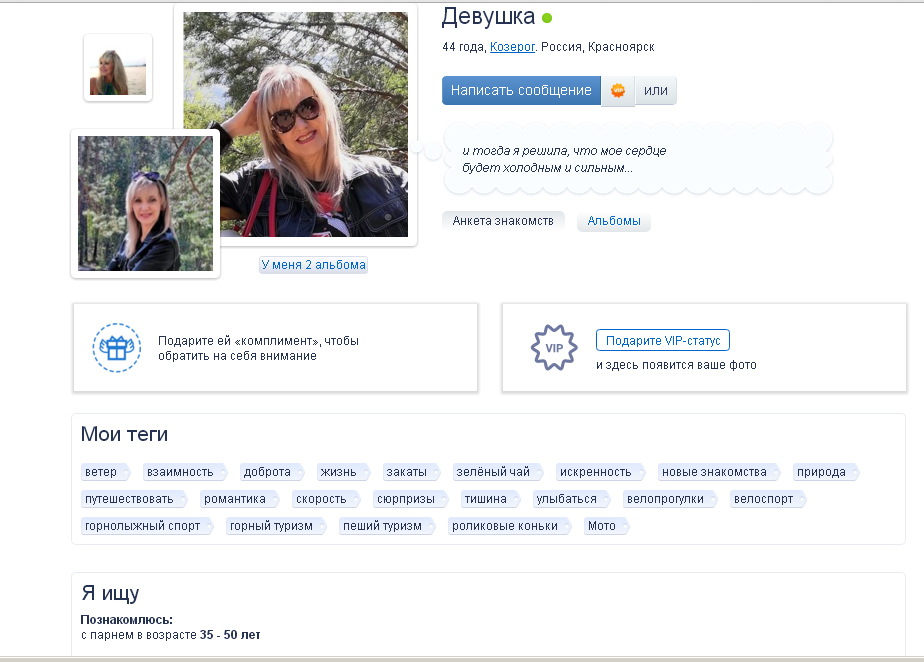This screenshot has width=924, height=662.
Task: Switch to the Альбомы tab
Action: [x=613, y=221]
